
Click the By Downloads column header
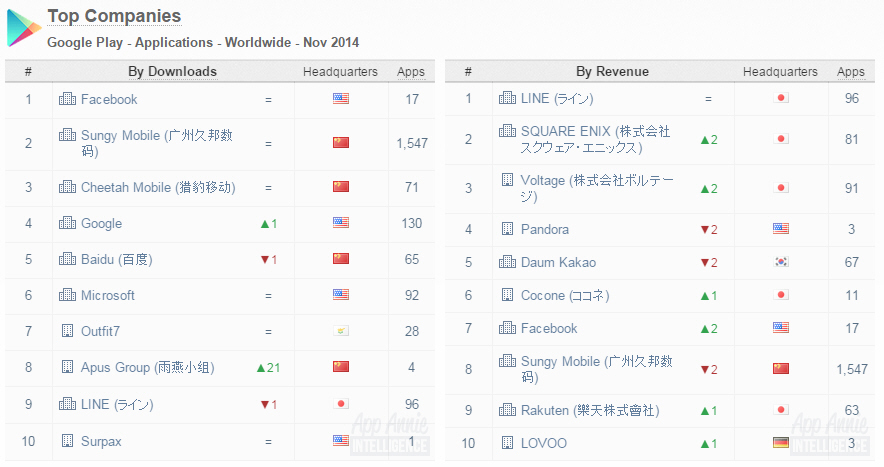[173, 72]
